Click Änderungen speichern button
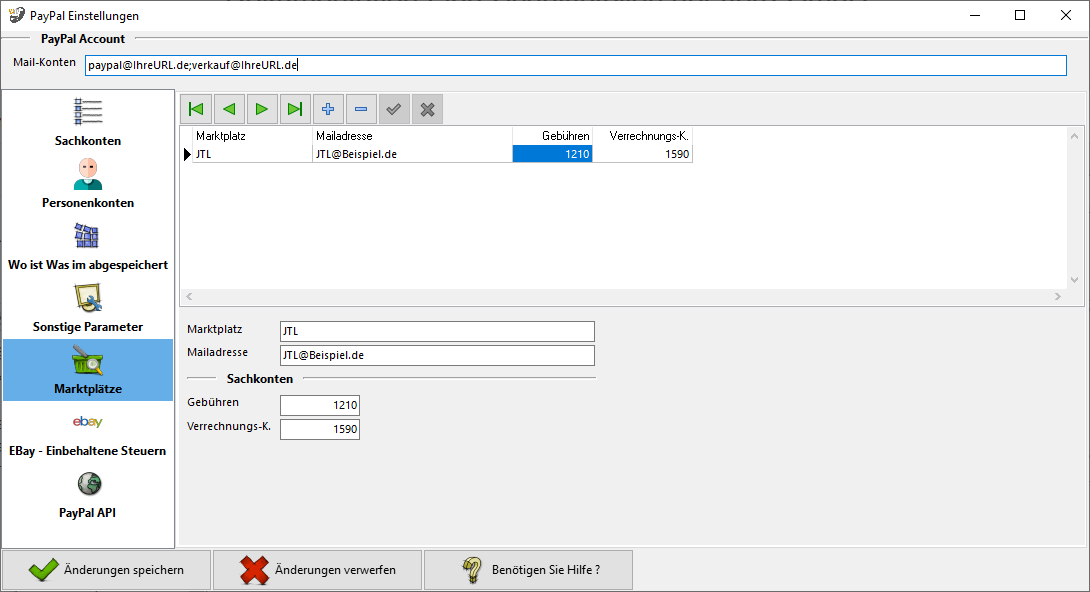 pyautogui.click(x=106, y=570)
